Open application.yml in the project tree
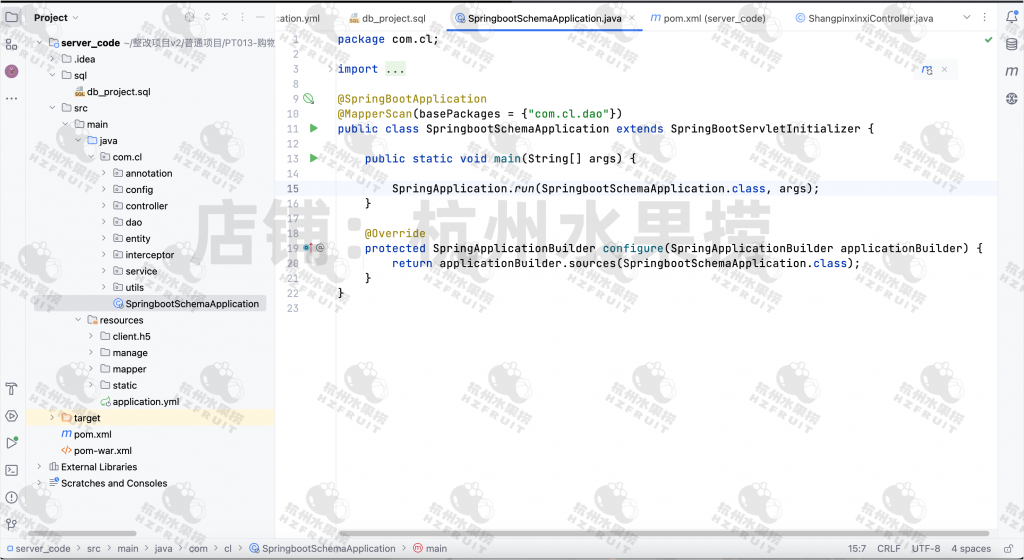 [x=145, y=402]
